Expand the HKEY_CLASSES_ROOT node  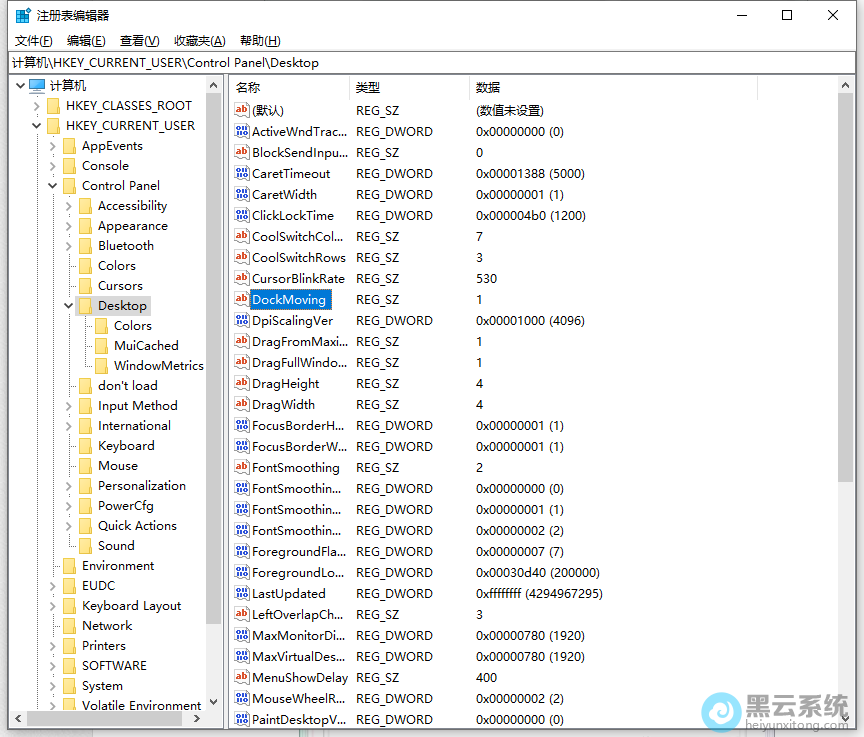pos(37,106)
